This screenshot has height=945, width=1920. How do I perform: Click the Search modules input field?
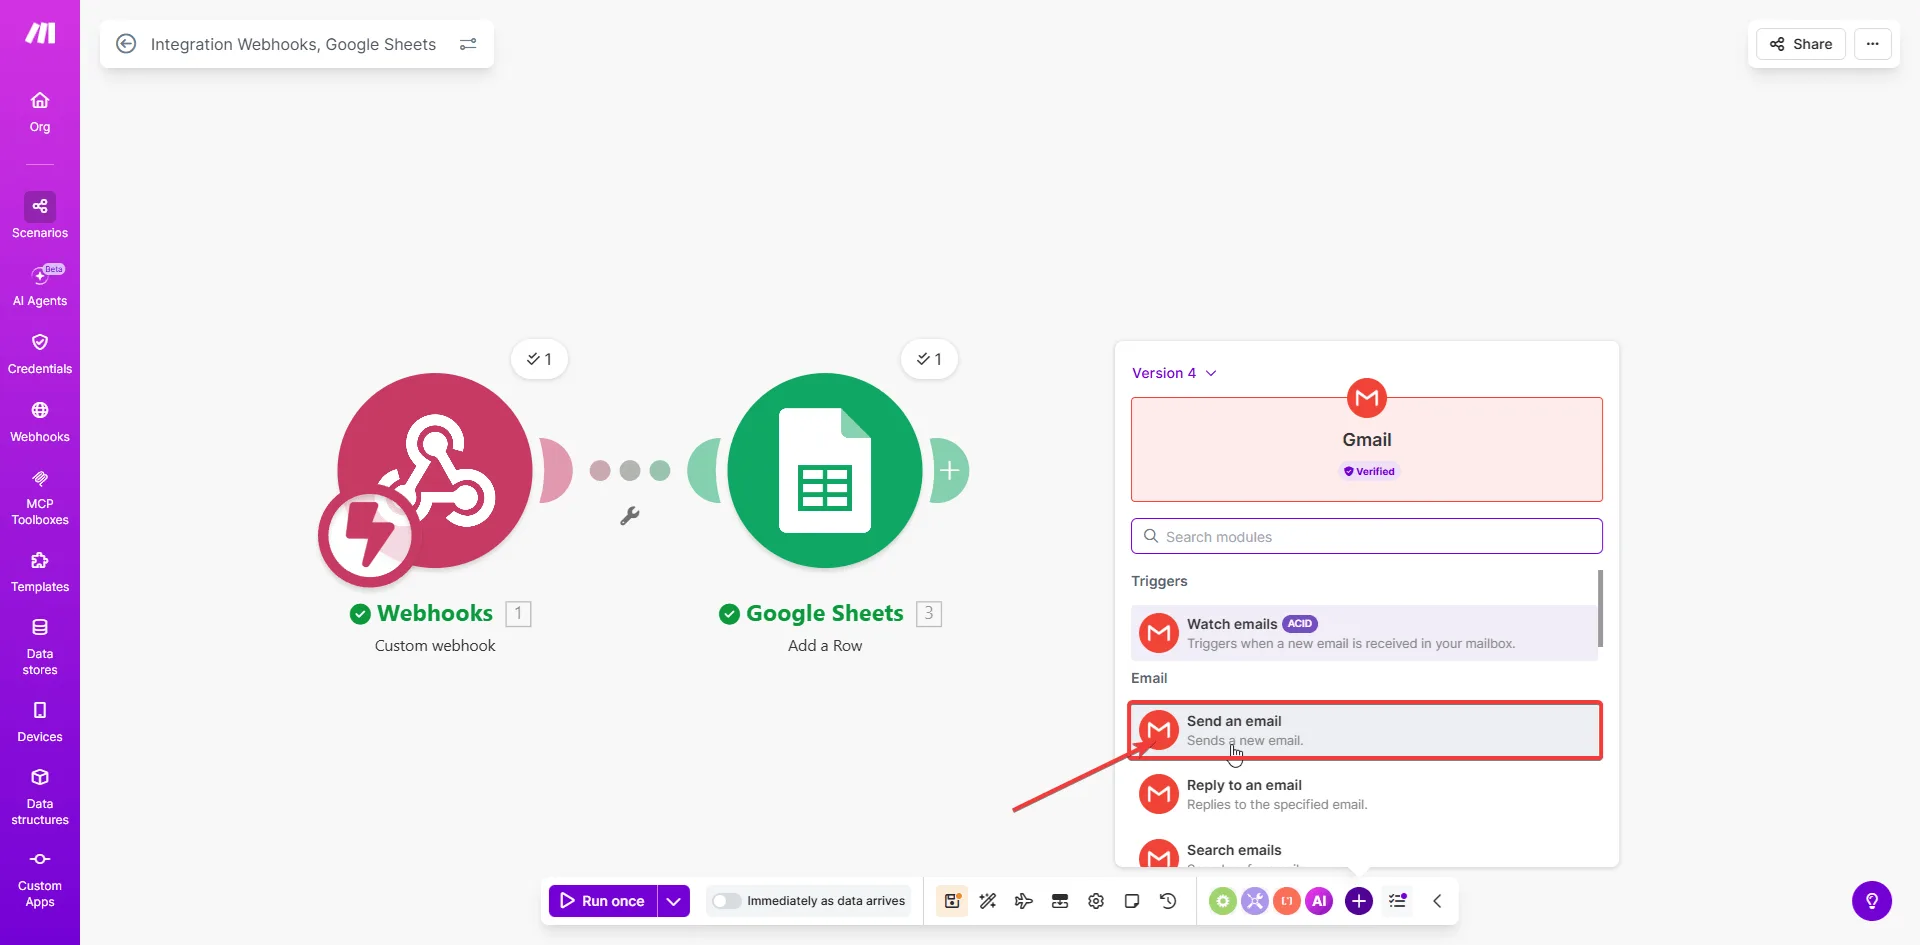[1367, 536]
